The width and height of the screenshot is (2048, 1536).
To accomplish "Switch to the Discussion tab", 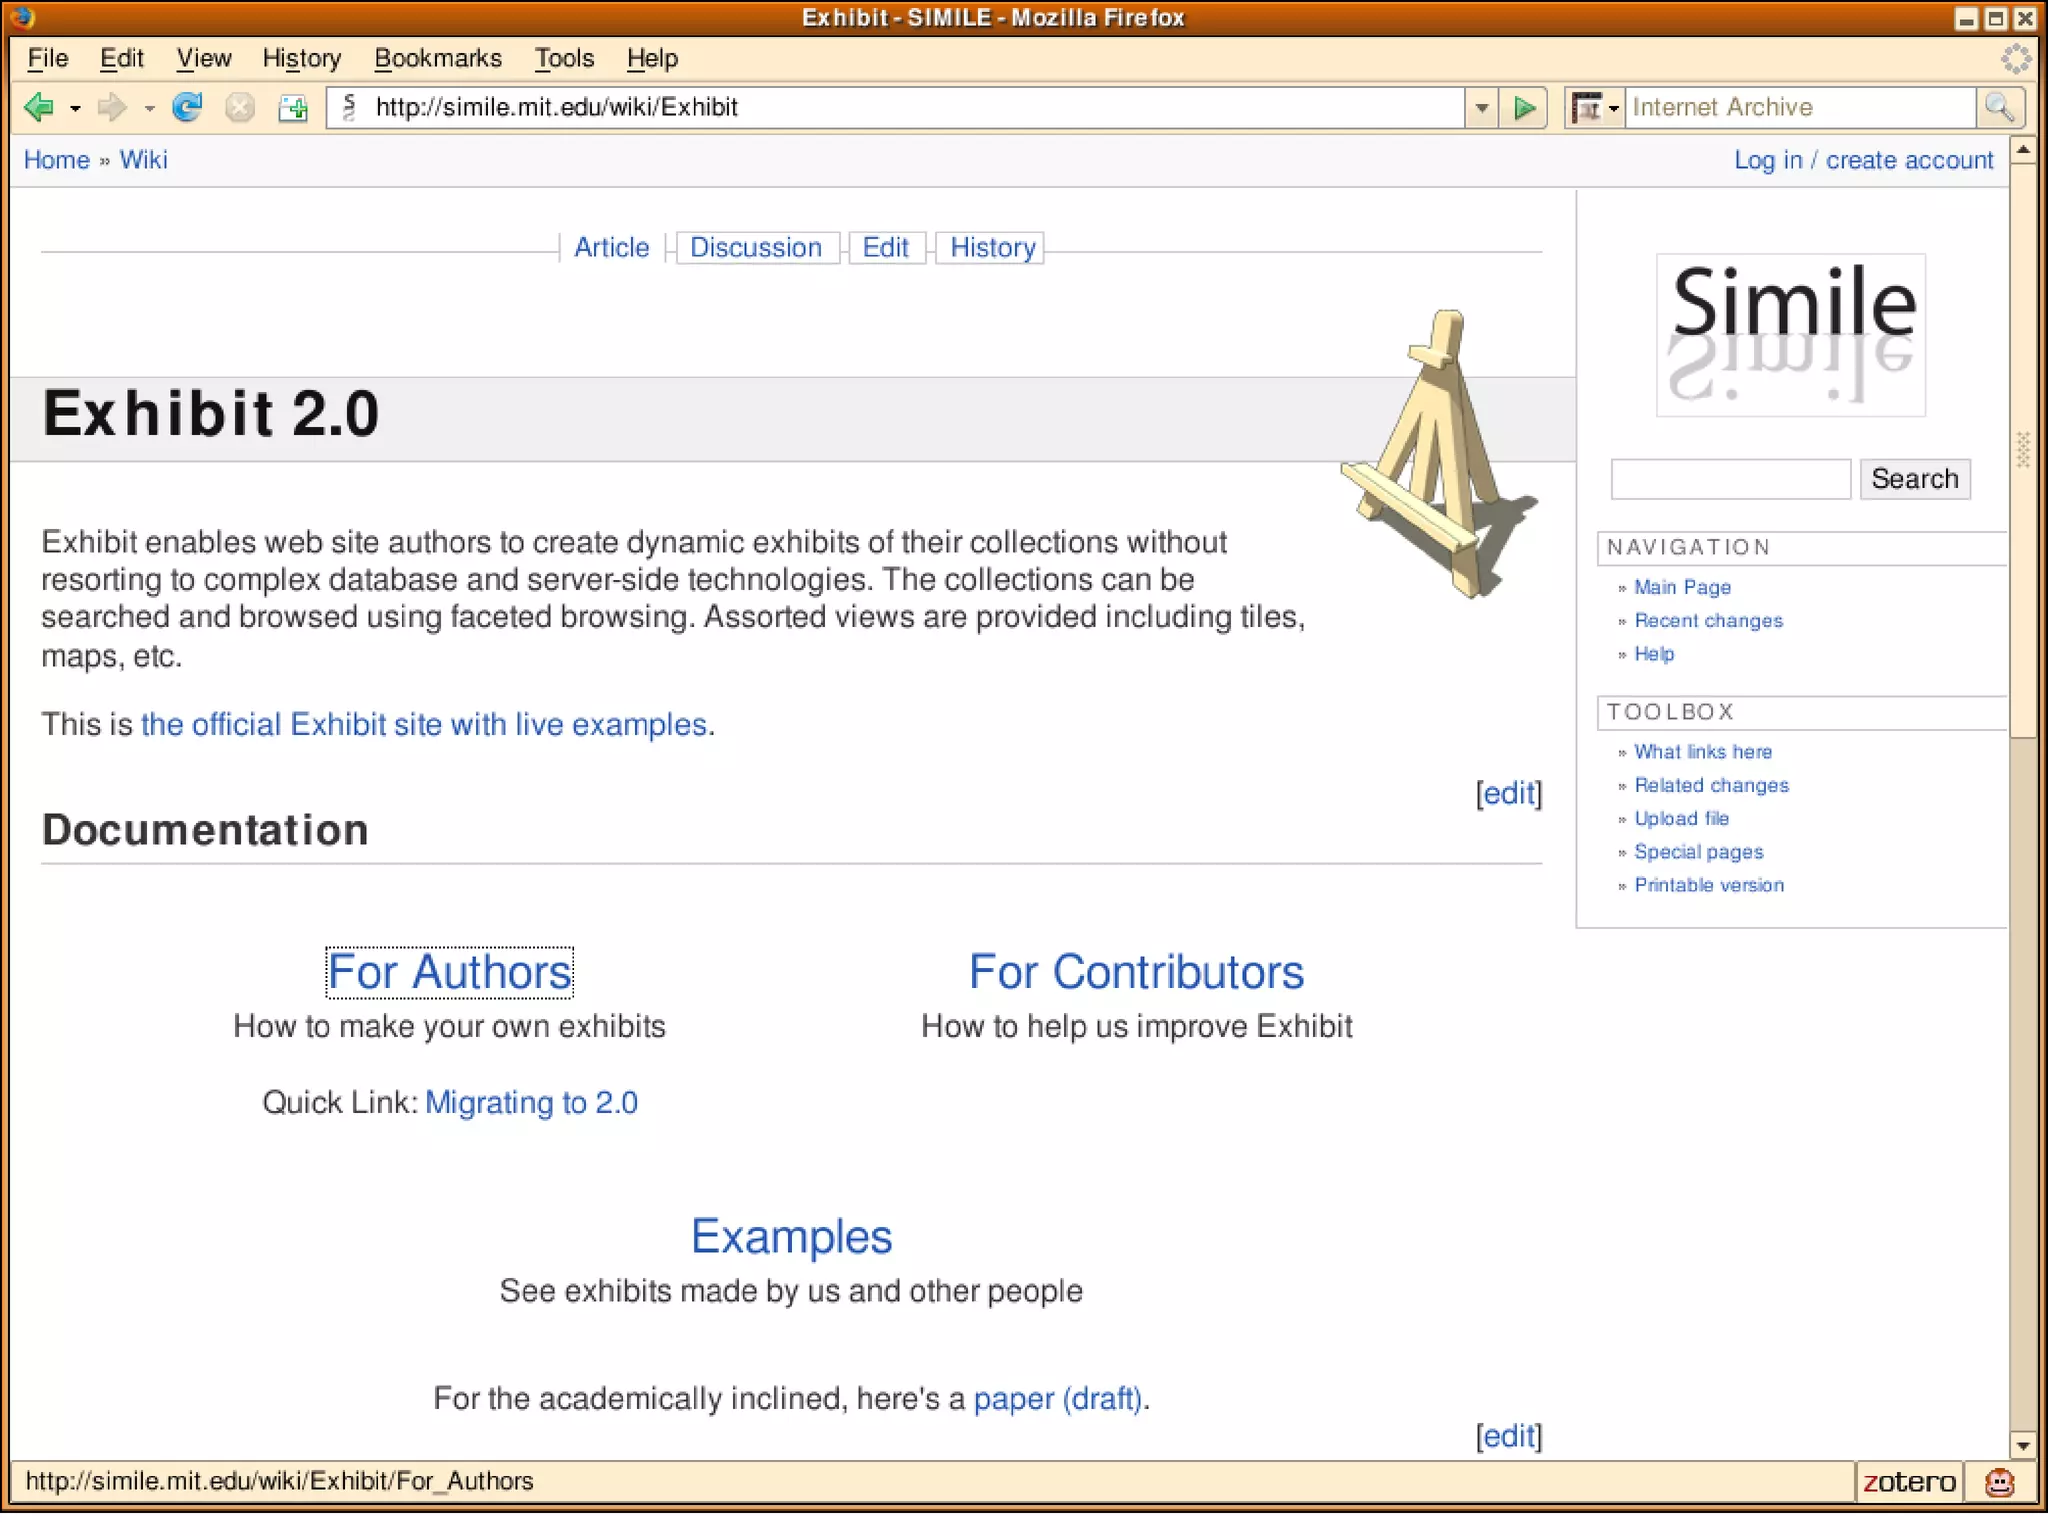I will (x=755, y=247).
